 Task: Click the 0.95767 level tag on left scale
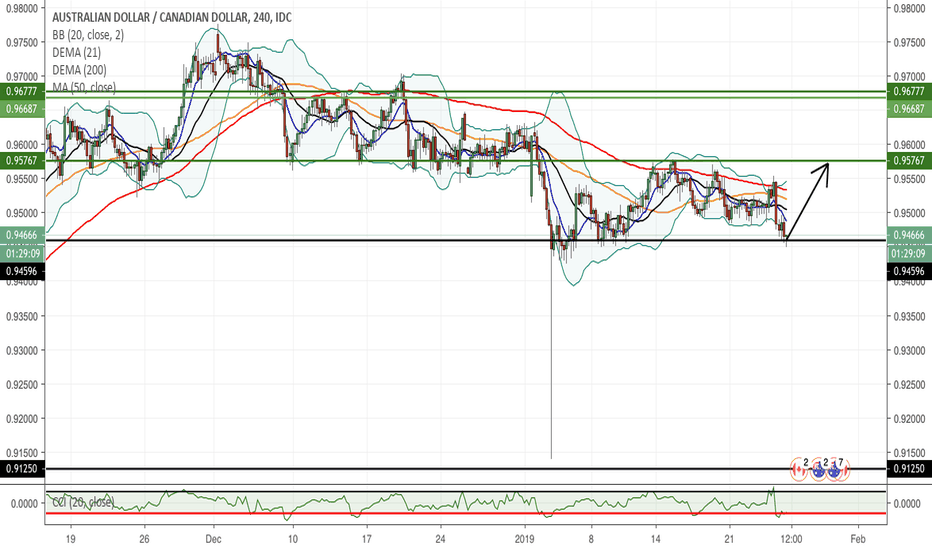click(22, 161)
